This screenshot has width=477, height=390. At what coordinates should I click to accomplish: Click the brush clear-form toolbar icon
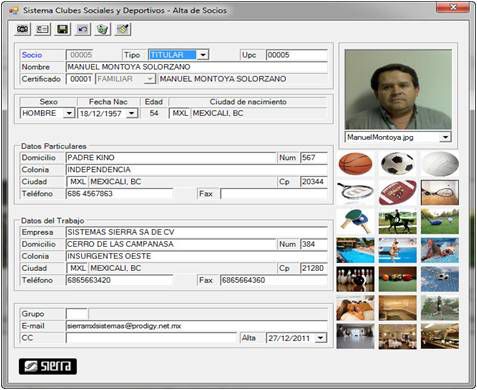tap(123, 29)
